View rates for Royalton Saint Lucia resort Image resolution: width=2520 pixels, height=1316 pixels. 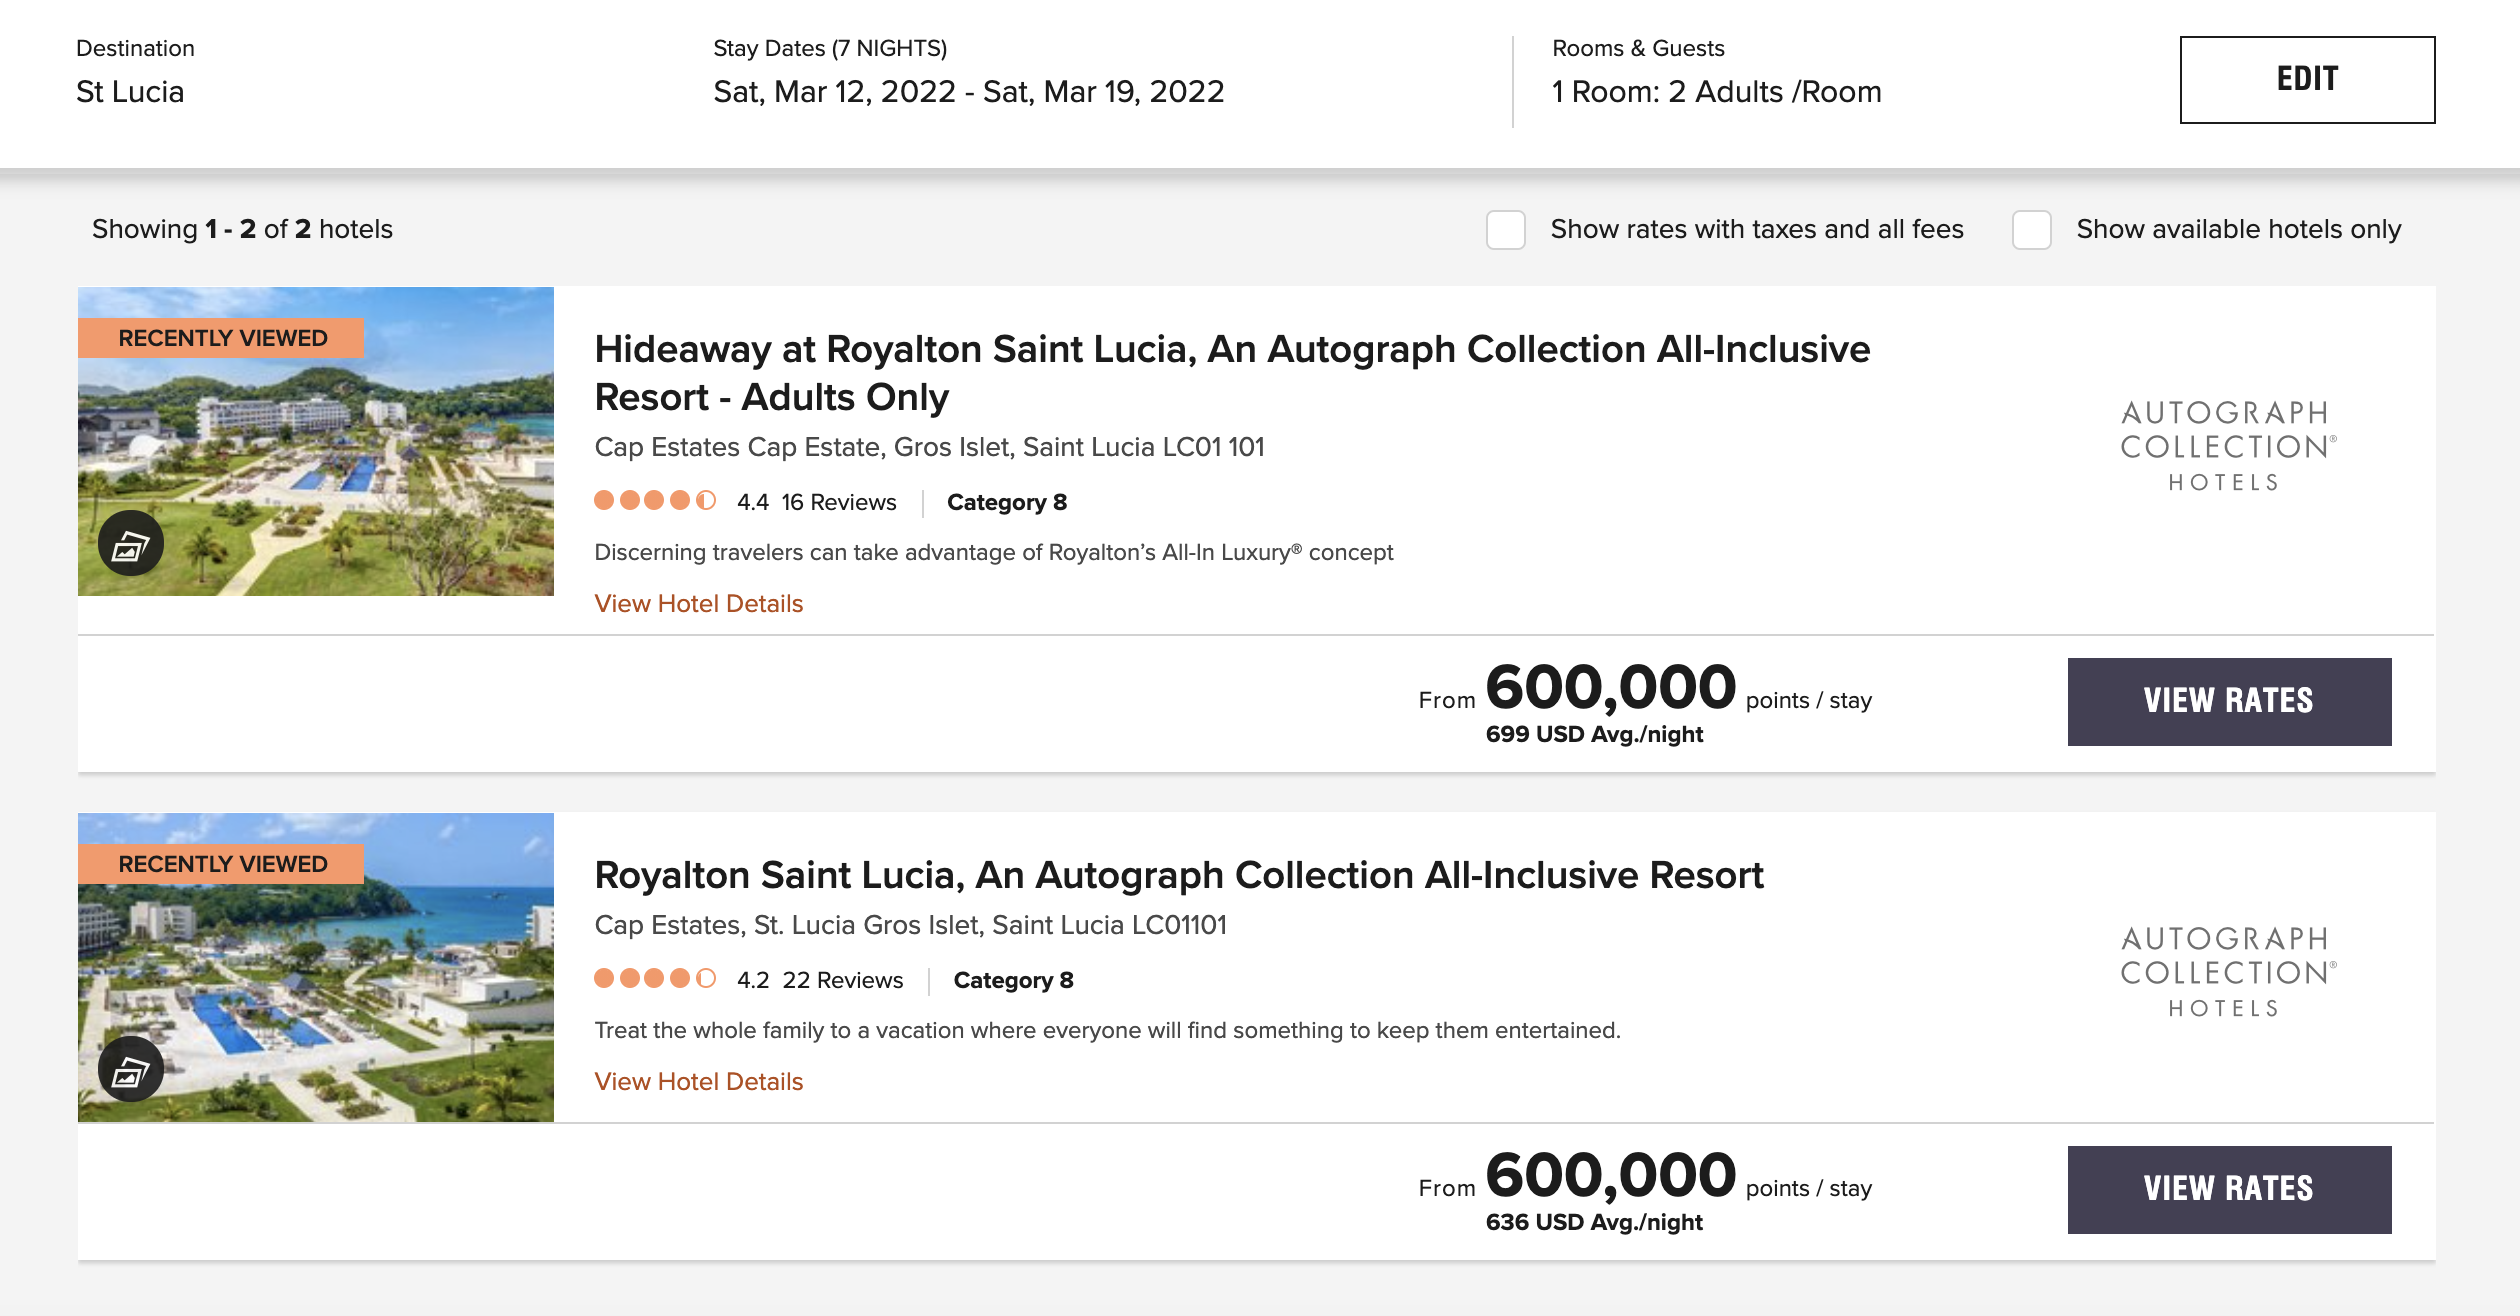point(2229,1189)
